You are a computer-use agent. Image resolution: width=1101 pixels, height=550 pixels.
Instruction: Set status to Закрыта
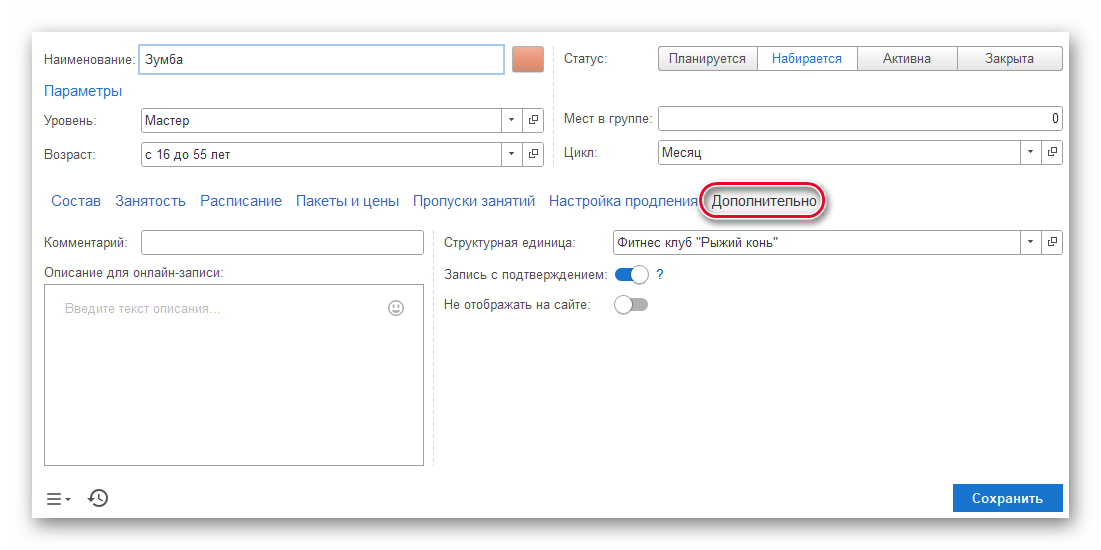(x=1010, y=58)
